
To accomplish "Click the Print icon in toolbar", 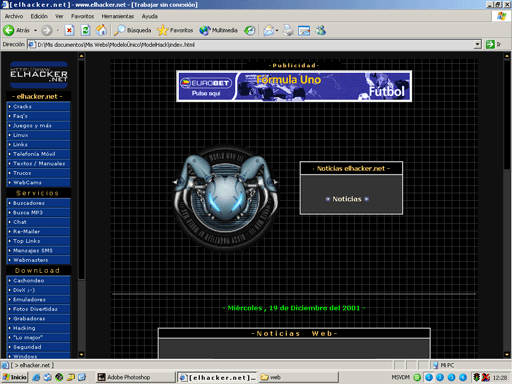I will tap(288, 31).
